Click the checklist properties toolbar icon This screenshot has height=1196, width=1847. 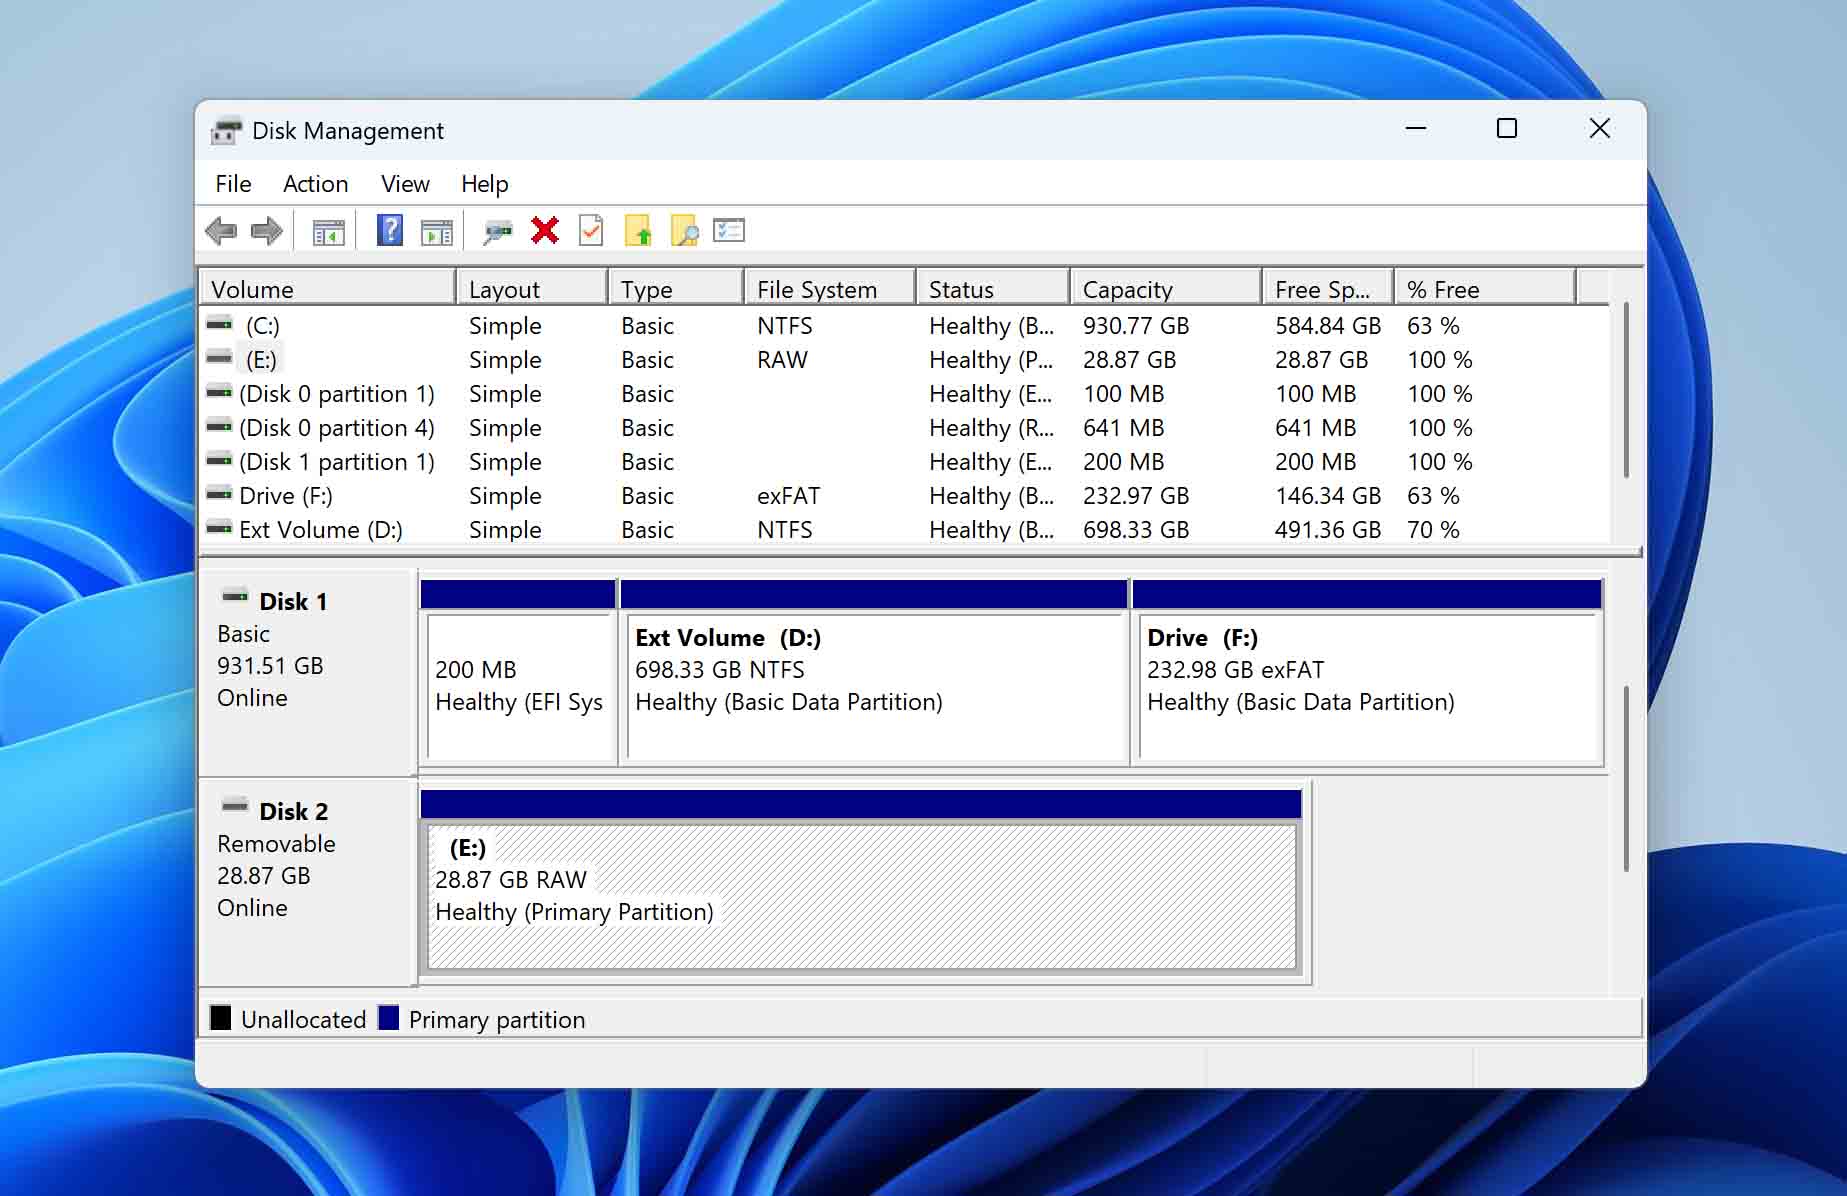point(729,230)
